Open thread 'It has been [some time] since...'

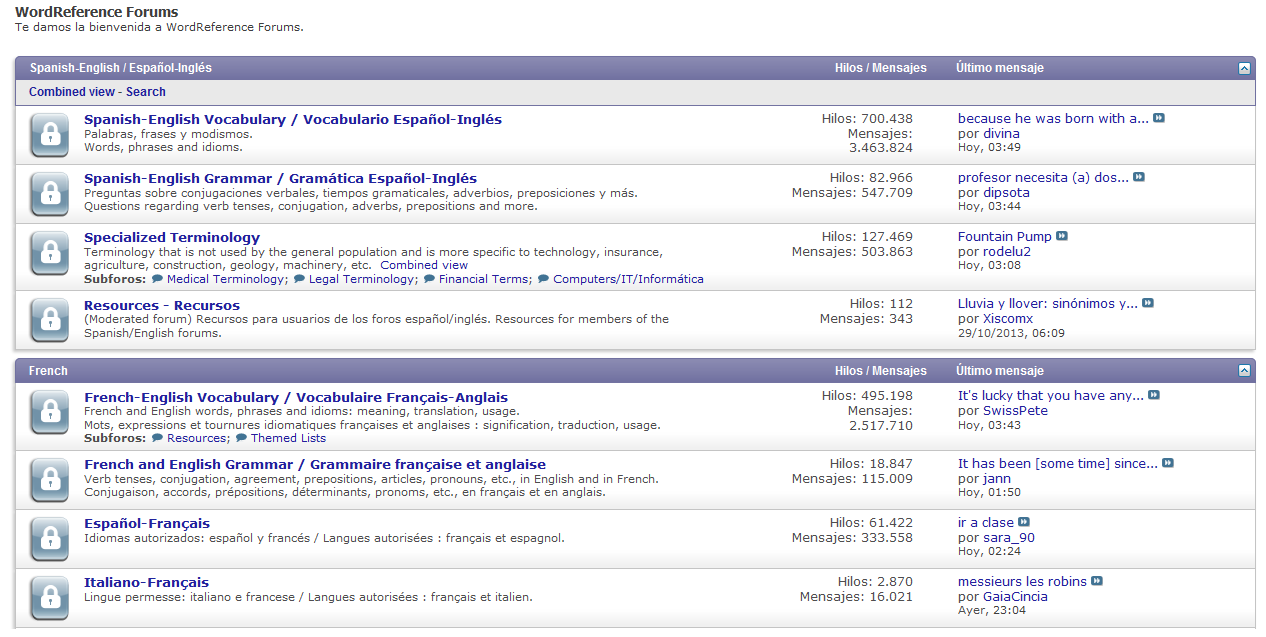[1058, 464]
